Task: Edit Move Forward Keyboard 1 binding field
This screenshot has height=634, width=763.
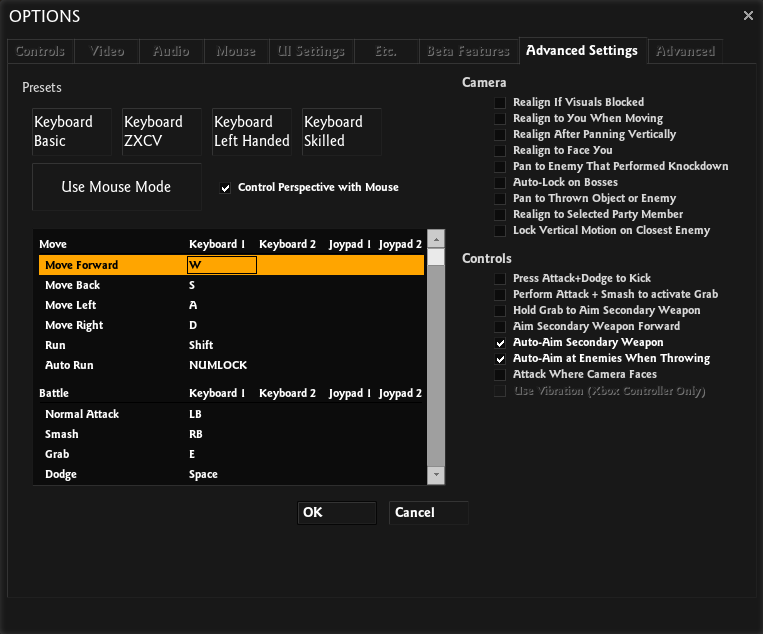Action: click(x=222, y=265)
